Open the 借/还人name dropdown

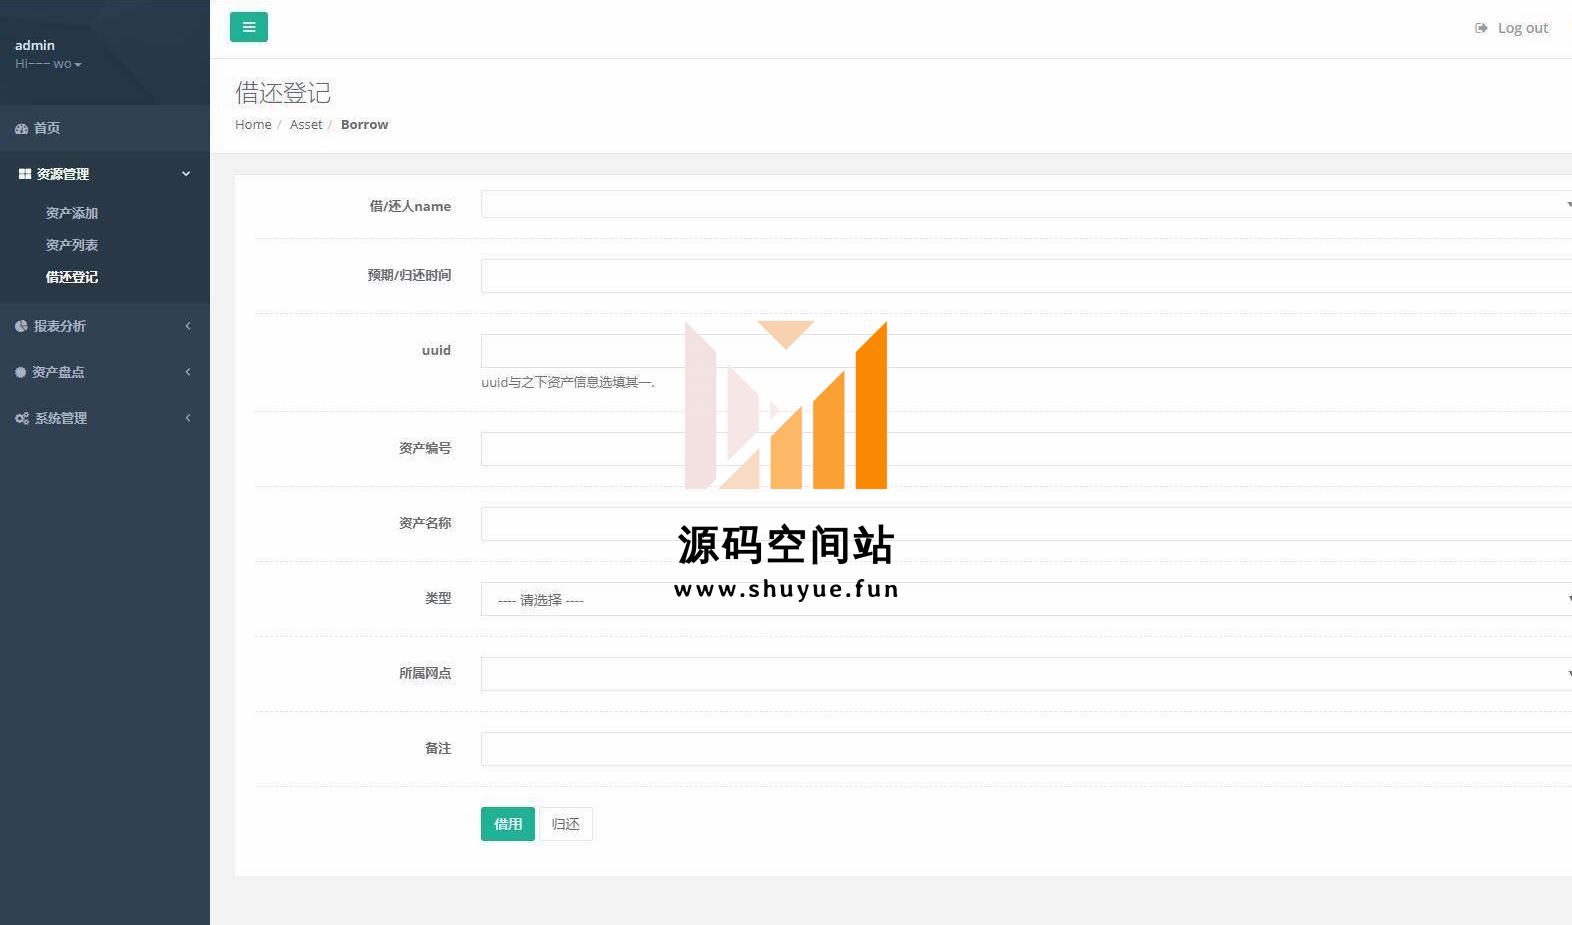click(x=1026, y=204)
